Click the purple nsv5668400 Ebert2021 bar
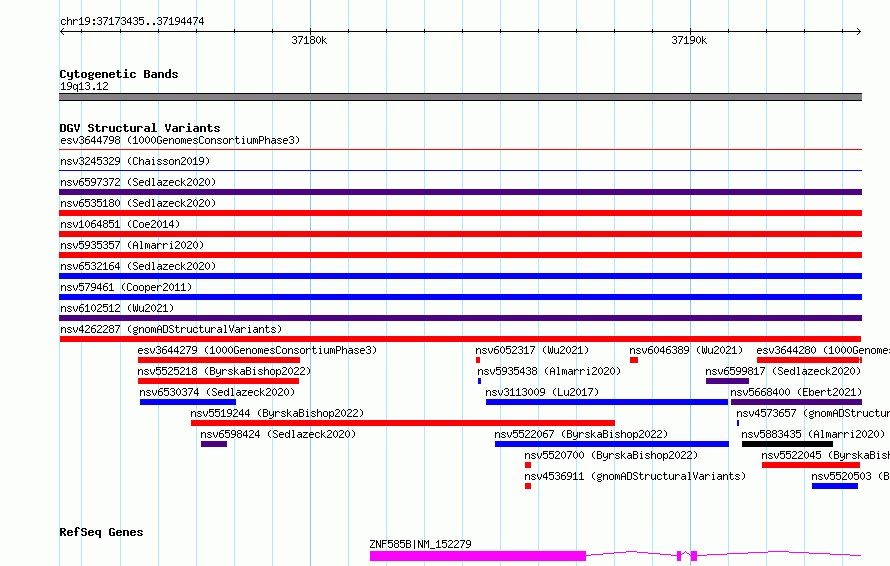 [x=796, y=402]
